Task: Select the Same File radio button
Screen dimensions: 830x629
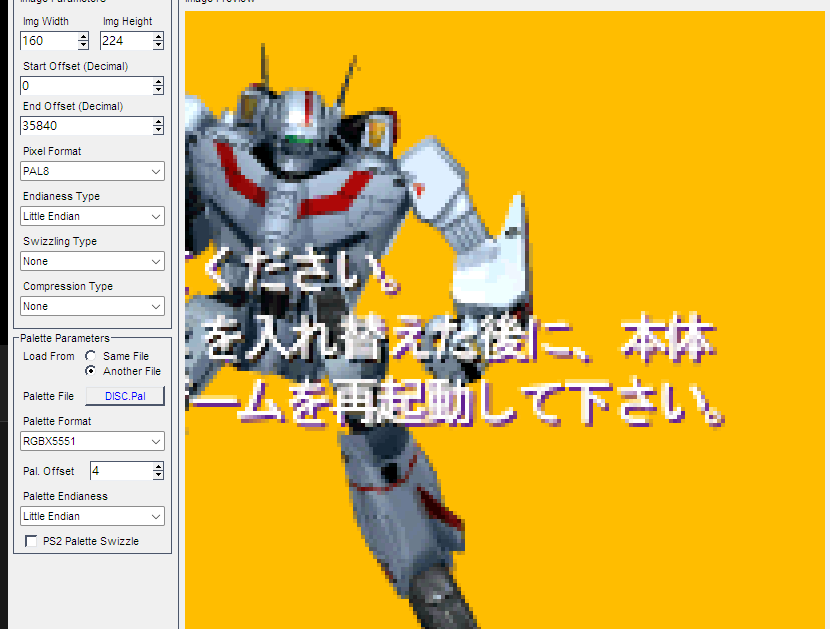Action: [91, 356]
